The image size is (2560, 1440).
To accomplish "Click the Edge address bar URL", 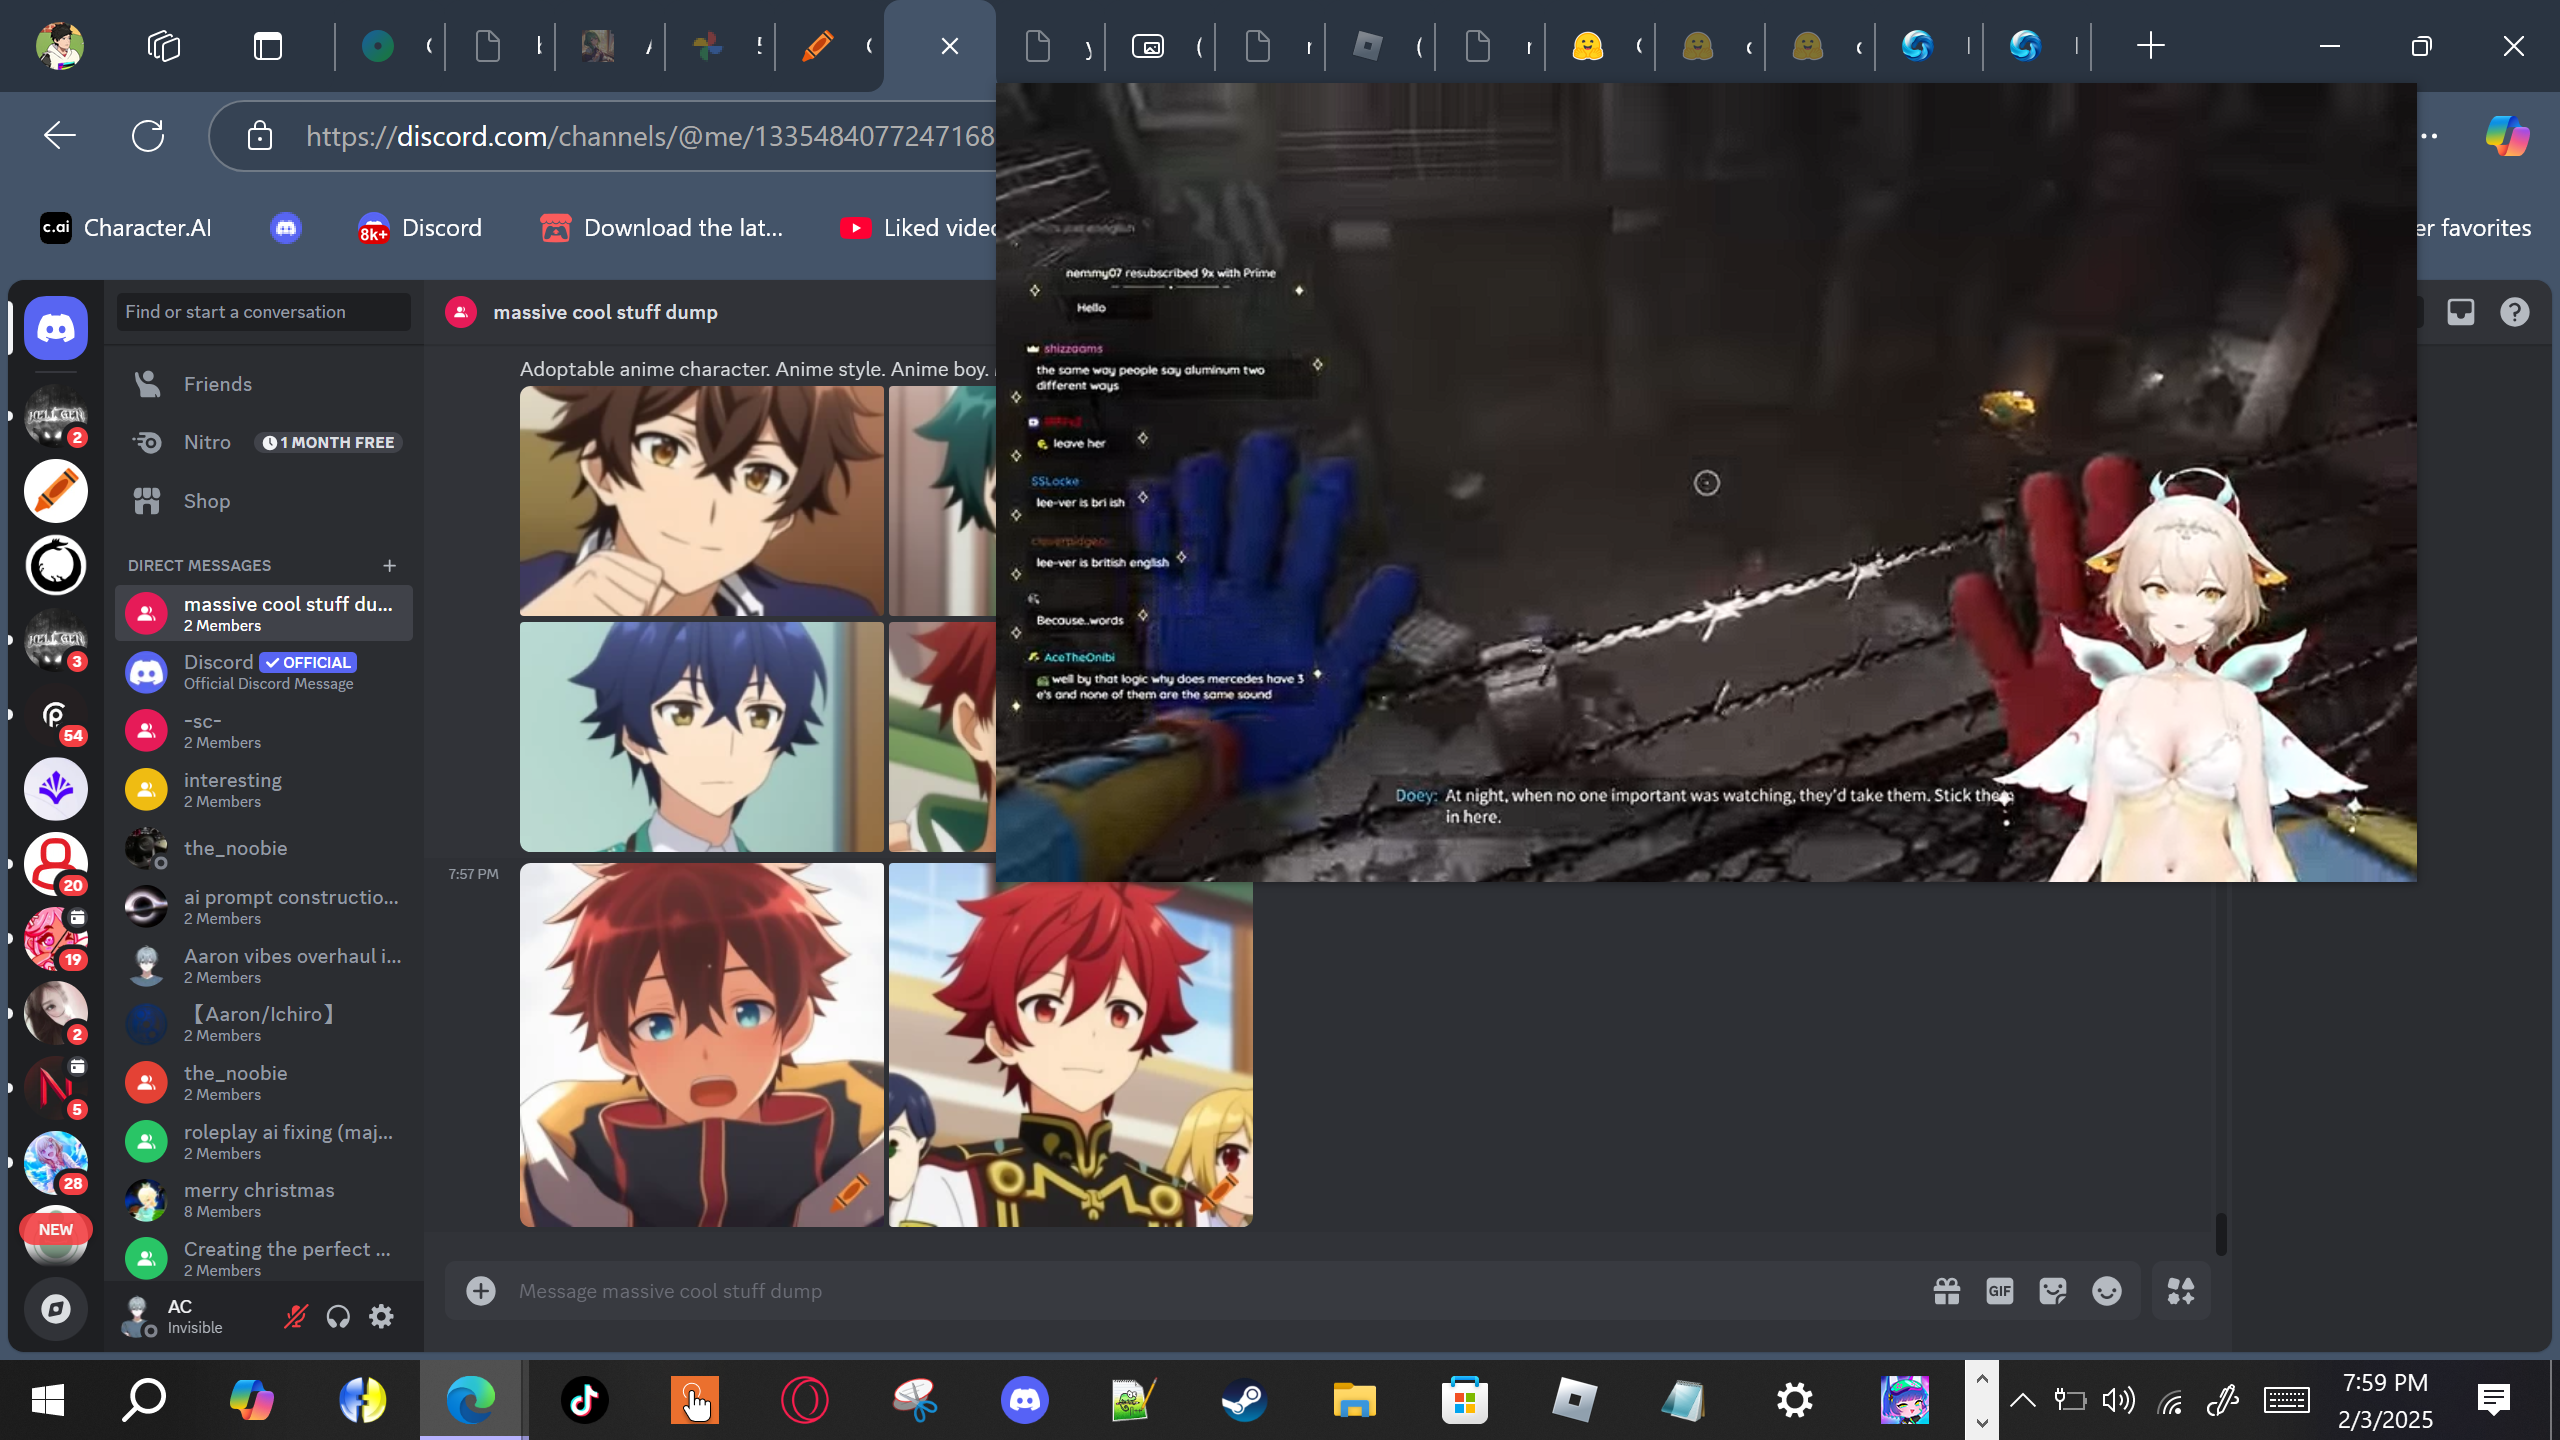I will 650,136.
